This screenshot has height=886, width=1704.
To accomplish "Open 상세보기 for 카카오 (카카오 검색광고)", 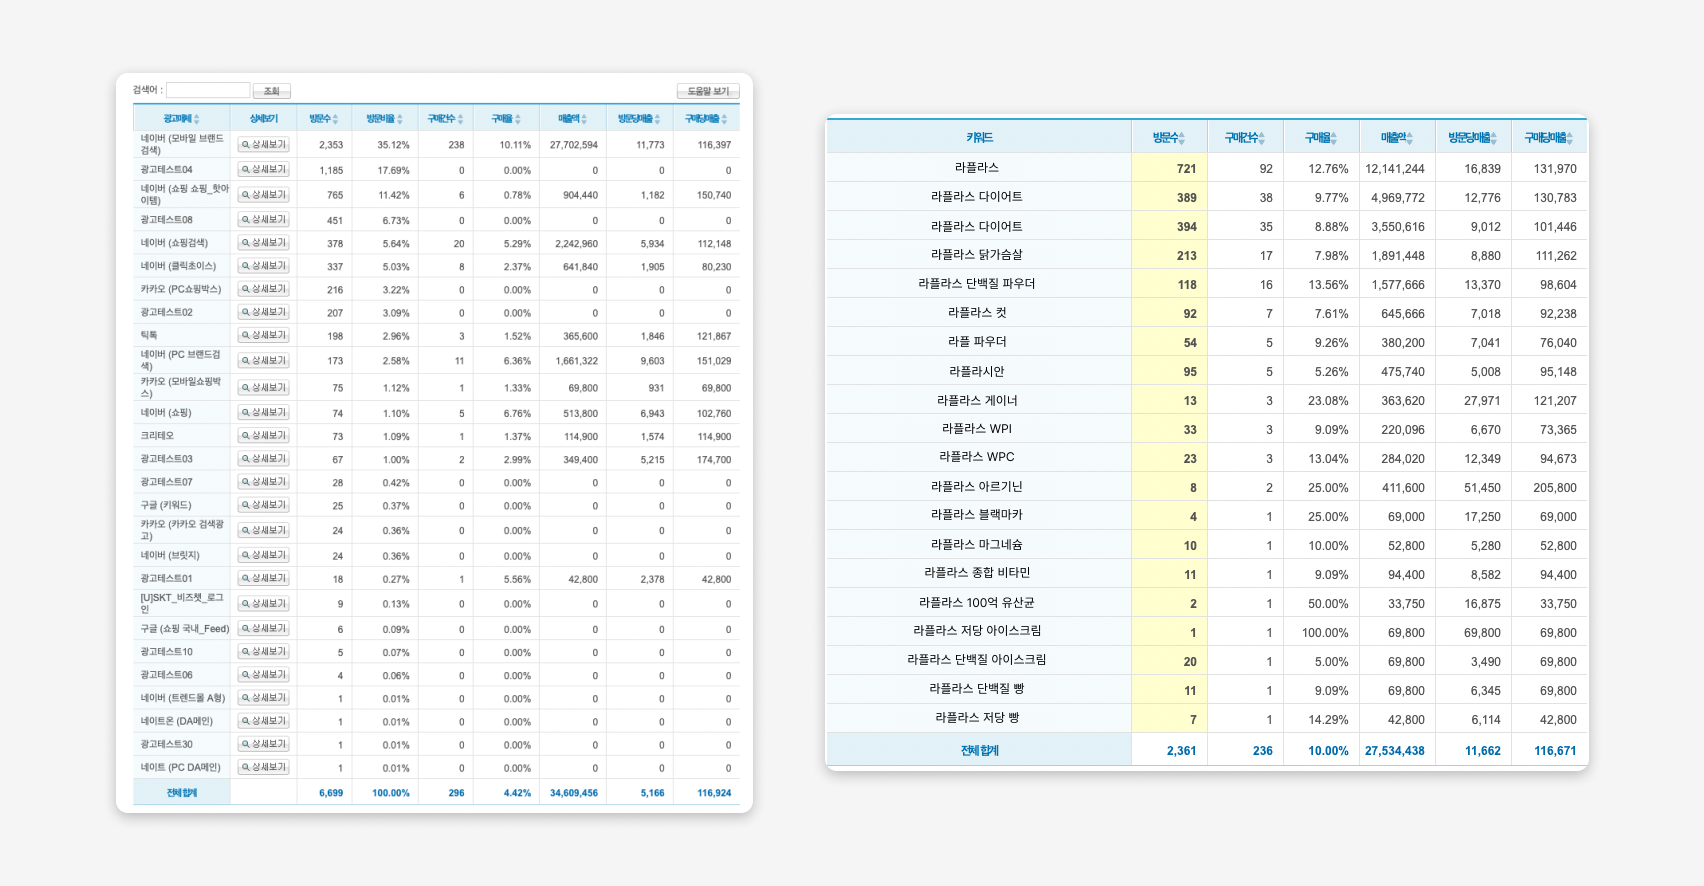I will [263, 530].
